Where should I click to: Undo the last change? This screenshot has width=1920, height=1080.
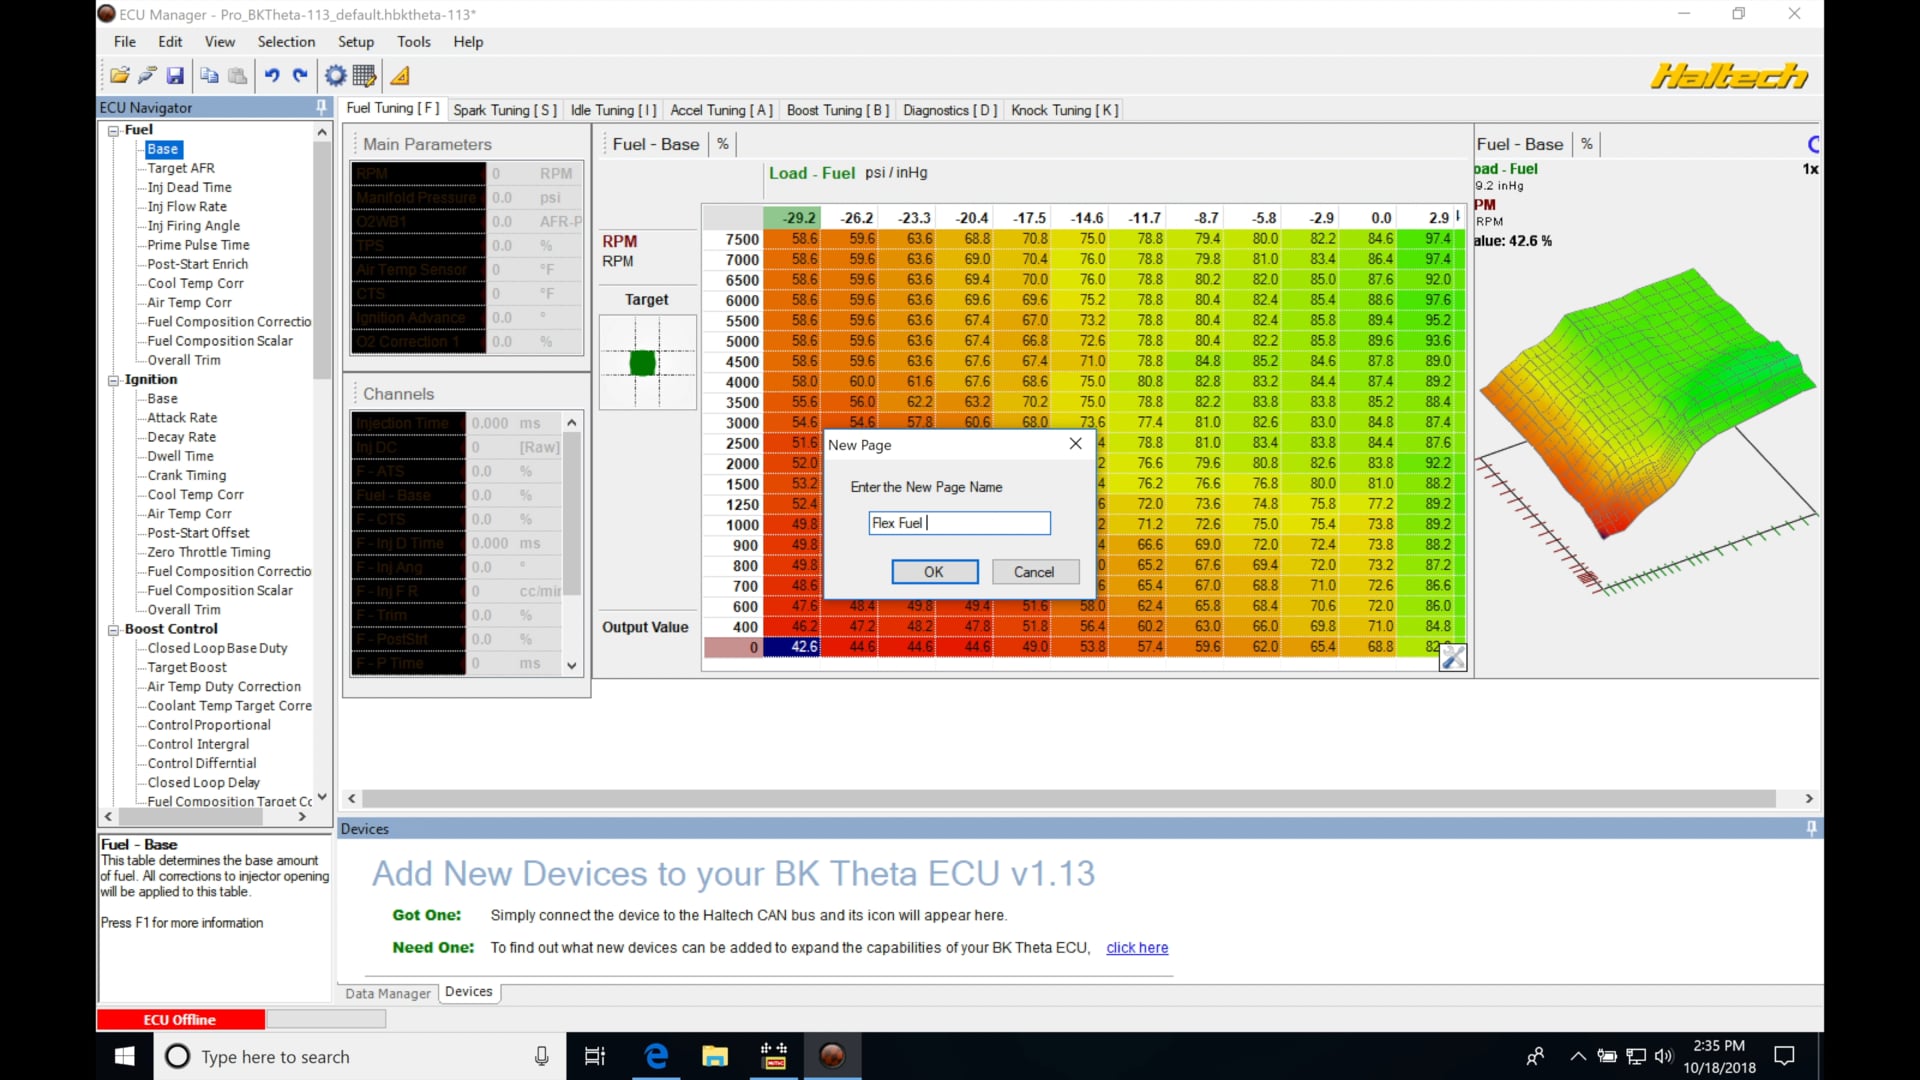coord(272,75)
